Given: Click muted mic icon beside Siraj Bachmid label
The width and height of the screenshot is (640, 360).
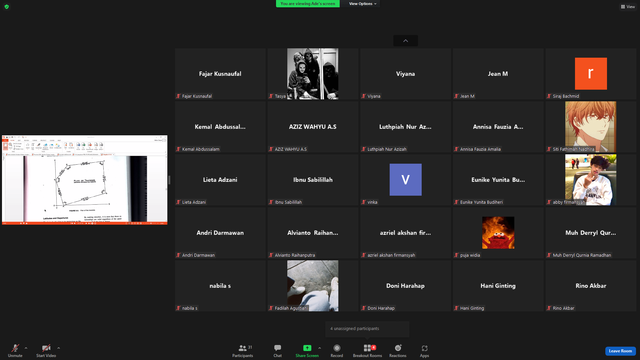Looking at the screenshot, I should [x=549, y=96].
